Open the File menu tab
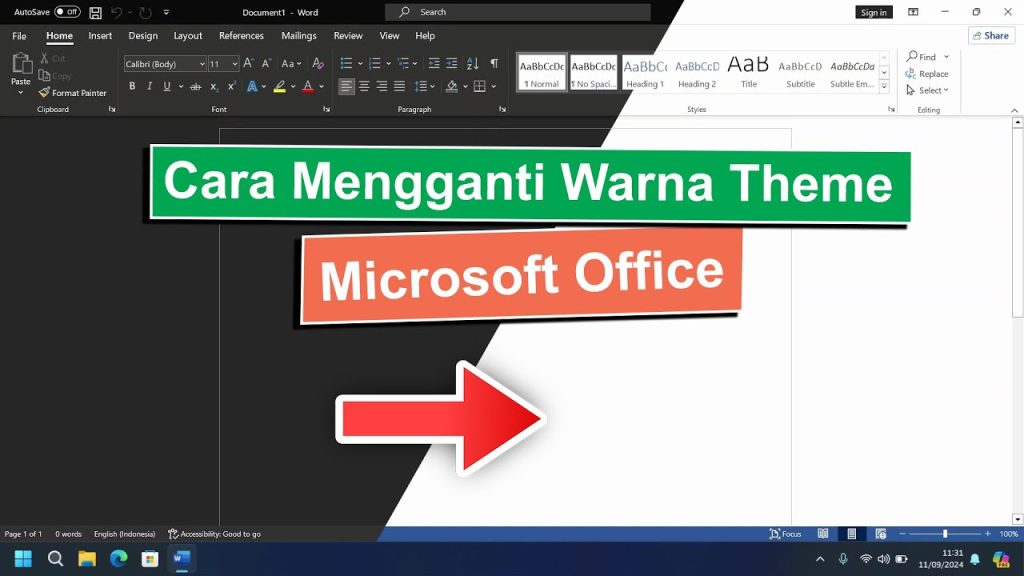The height and width of the screenshot is (576, 1024). coord(20,36)
